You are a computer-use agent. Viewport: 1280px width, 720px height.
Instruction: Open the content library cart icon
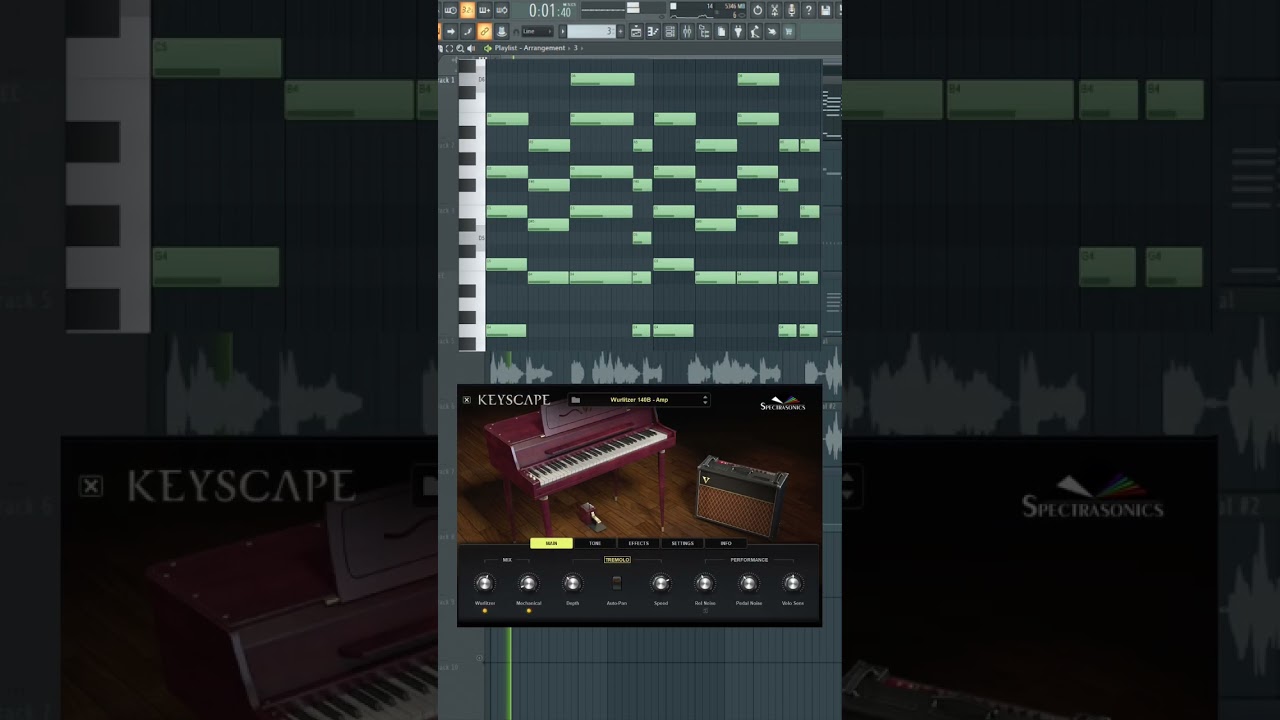coord(788,31)
